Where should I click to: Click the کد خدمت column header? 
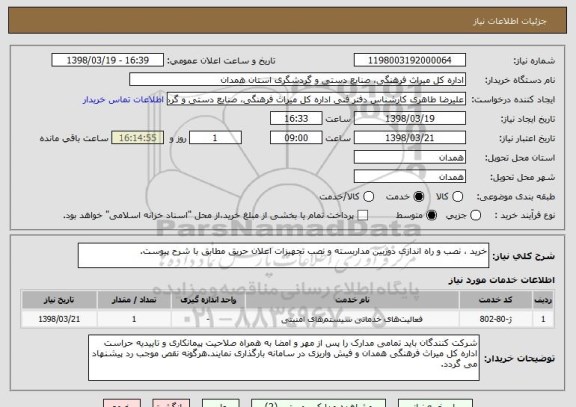pos(496,300)
